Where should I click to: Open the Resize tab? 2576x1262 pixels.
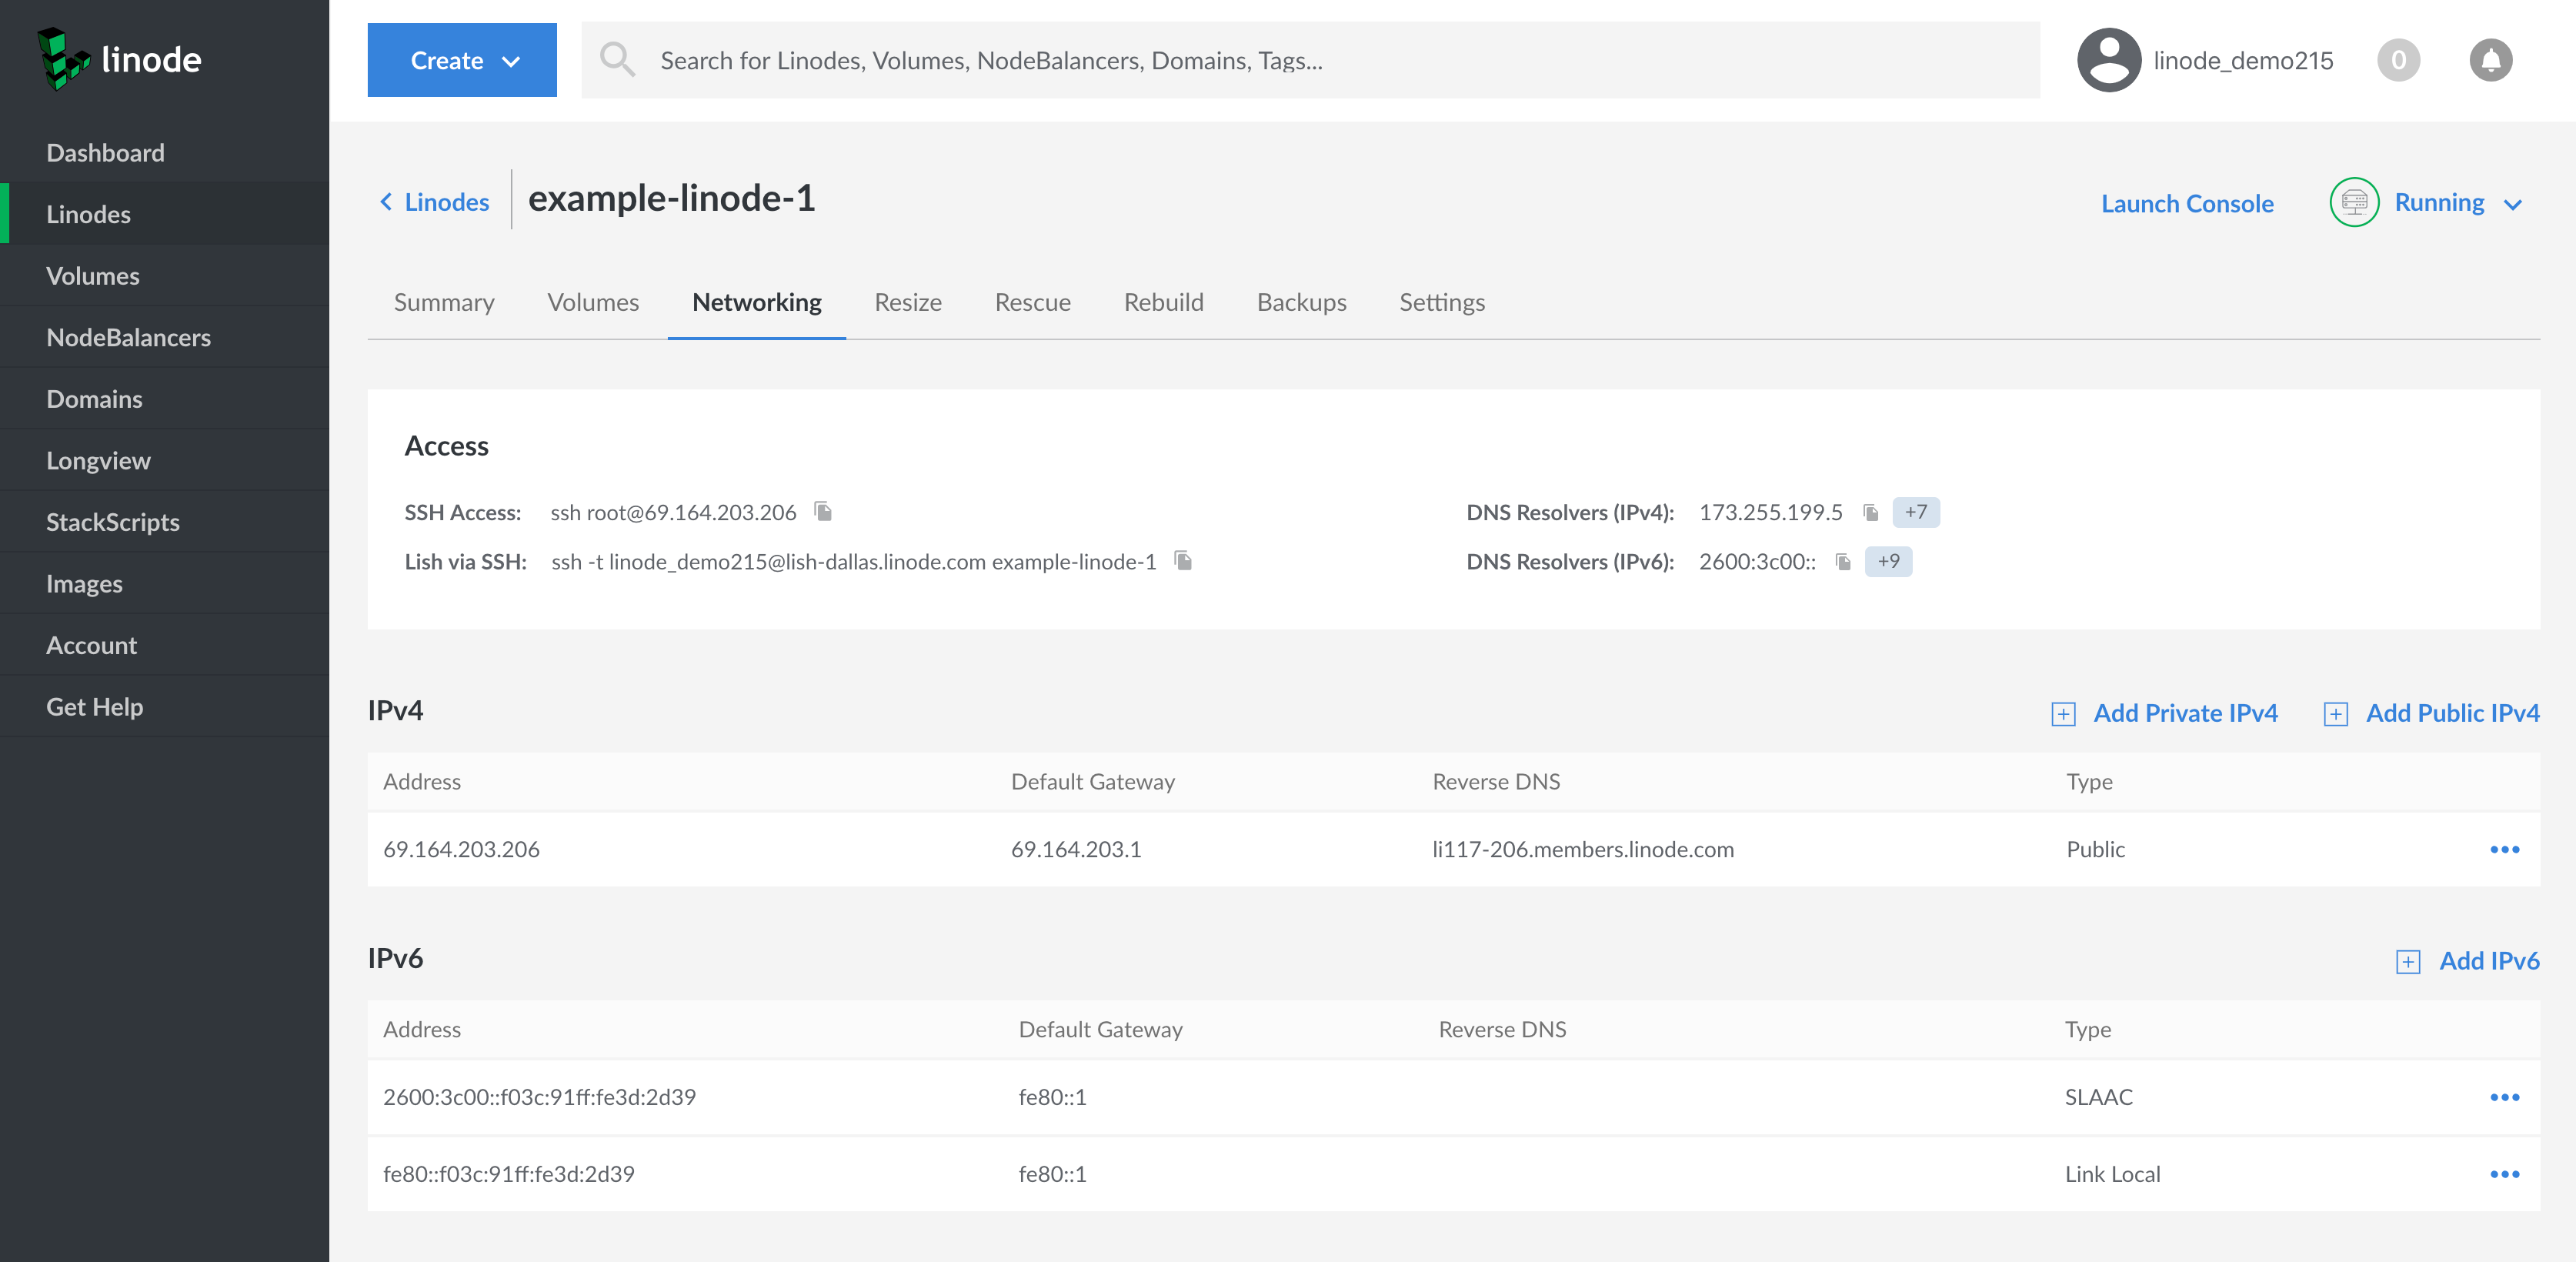pyautogui.click(x=908, y=302)
